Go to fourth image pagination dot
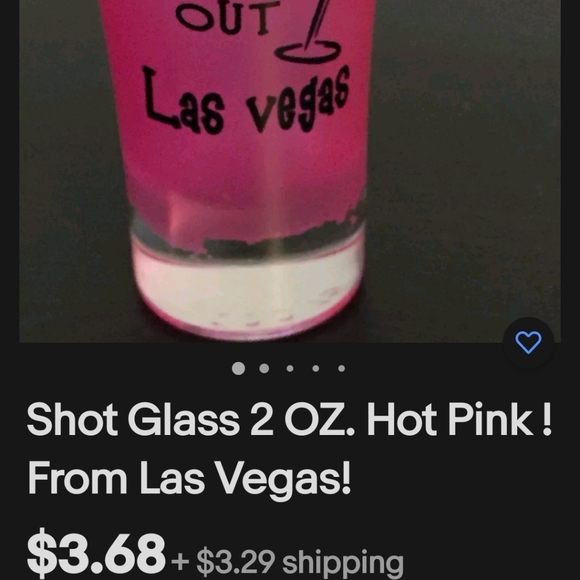 tap(316, 368)
